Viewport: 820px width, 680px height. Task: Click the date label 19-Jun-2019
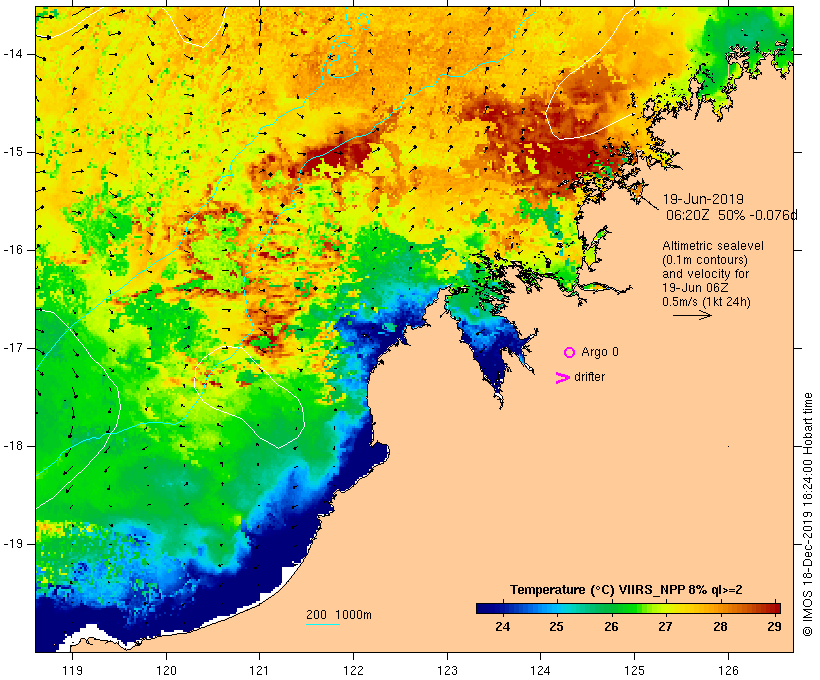click(x=703, y=199)
